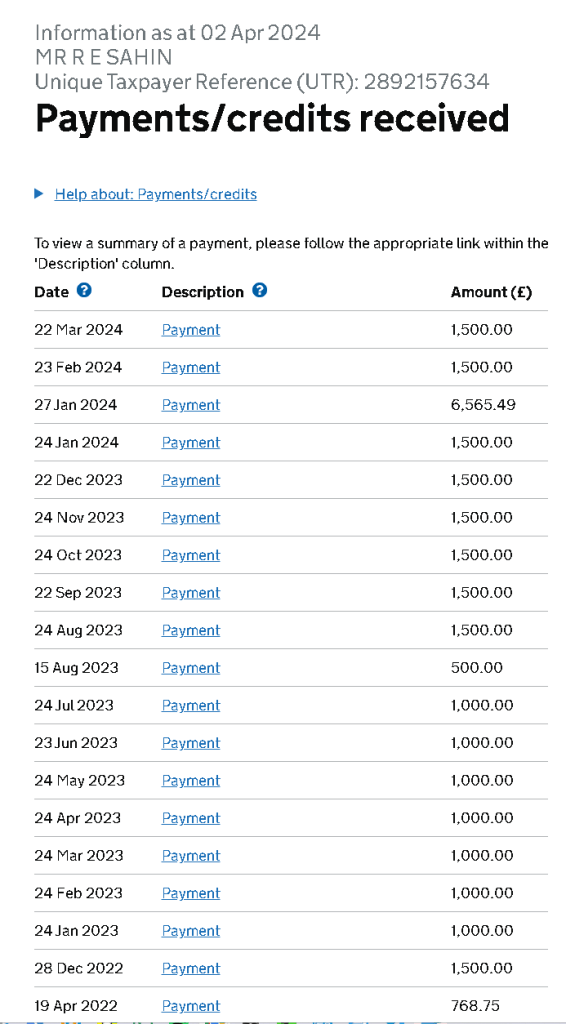
Task: Open the Payment link for 24 Nov 2023
Action: (x=191, y=518)
